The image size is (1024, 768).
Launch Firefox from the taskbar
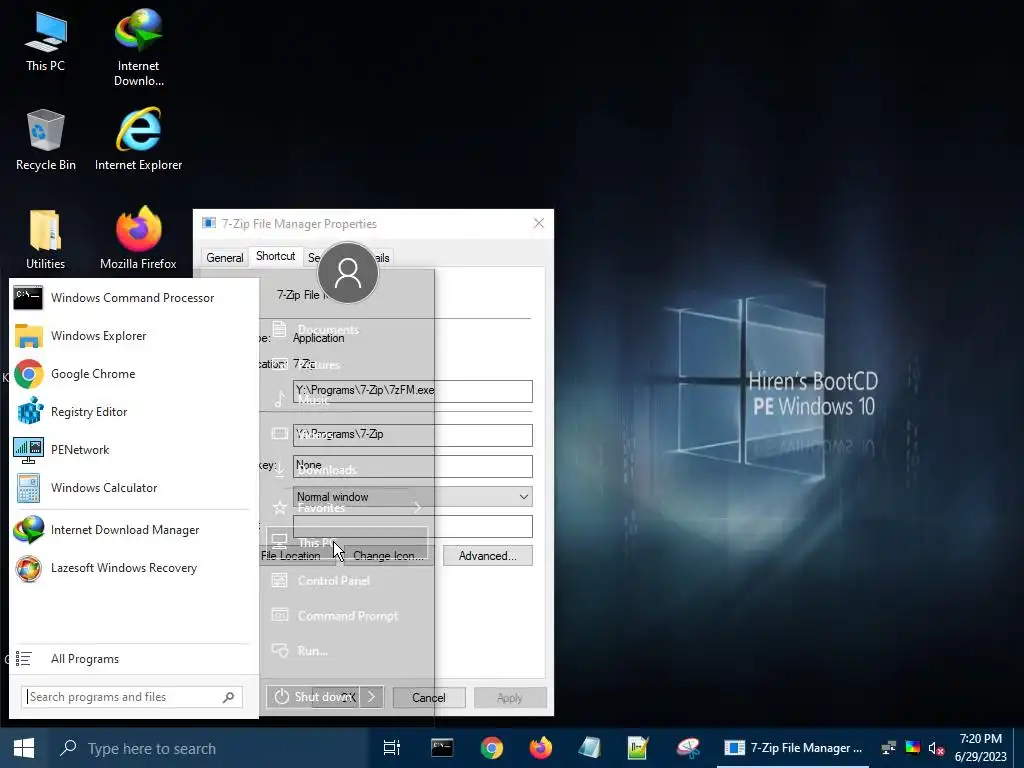(541, 748)
